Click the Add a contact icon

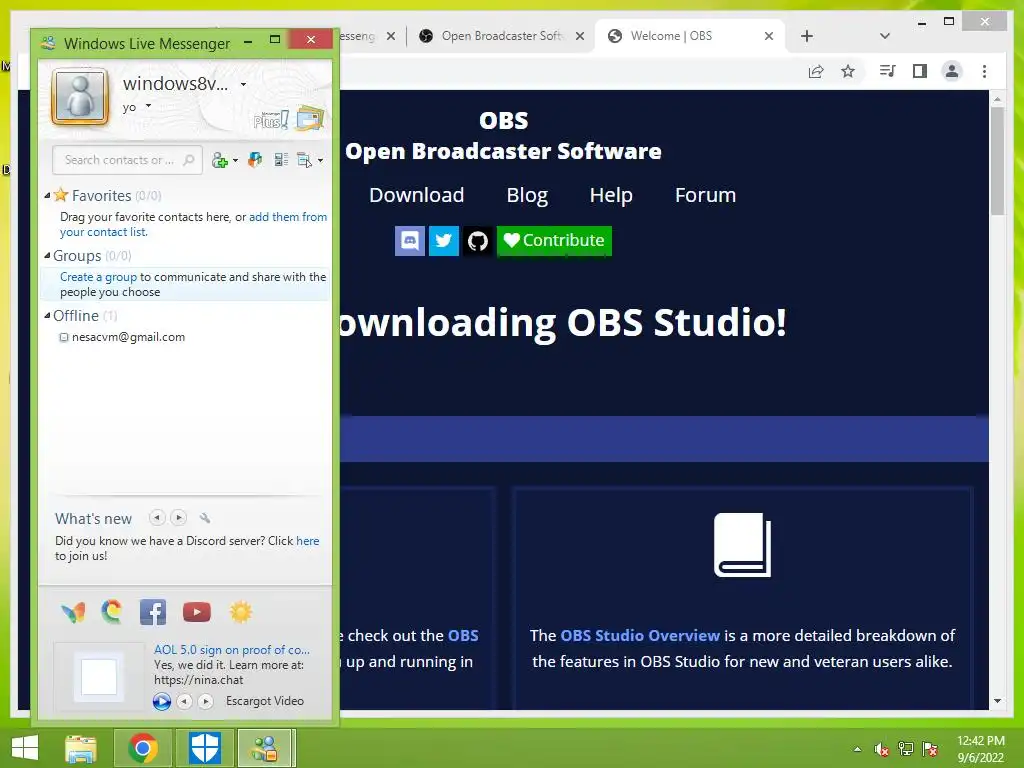[219, 160]
